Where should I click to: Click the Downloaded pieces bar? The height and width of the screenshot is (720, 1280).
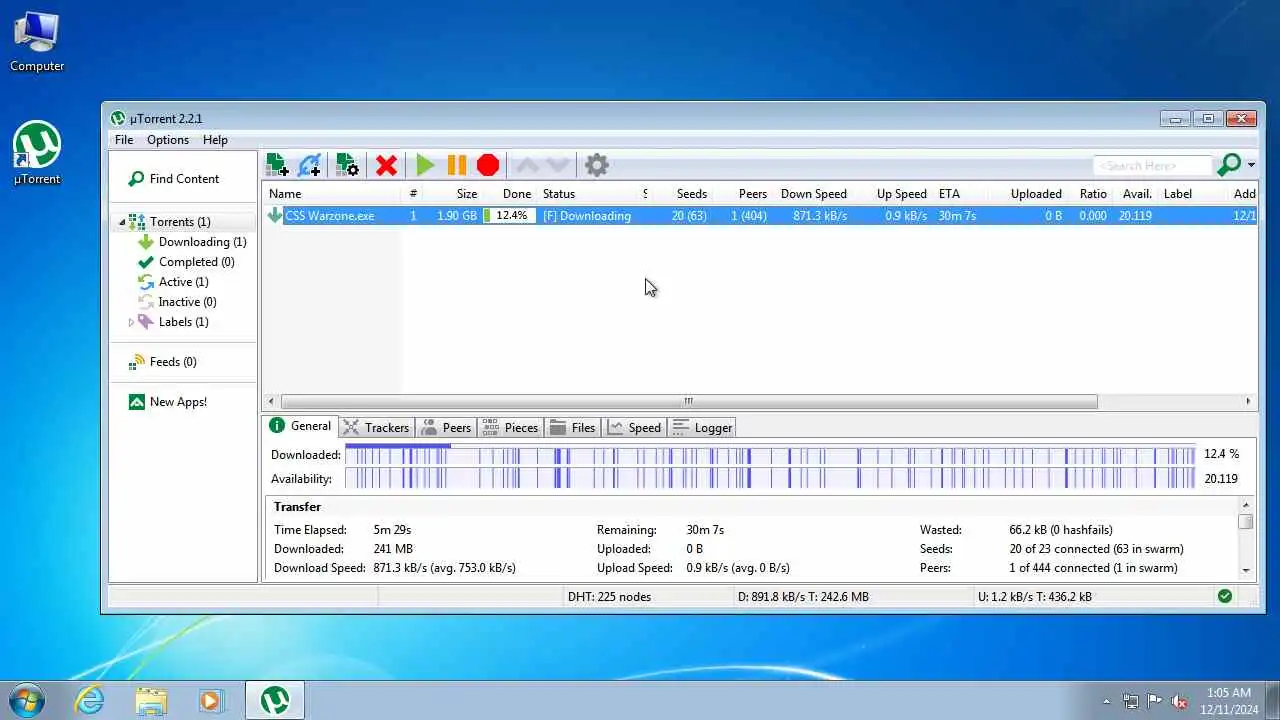pos(770,454)
